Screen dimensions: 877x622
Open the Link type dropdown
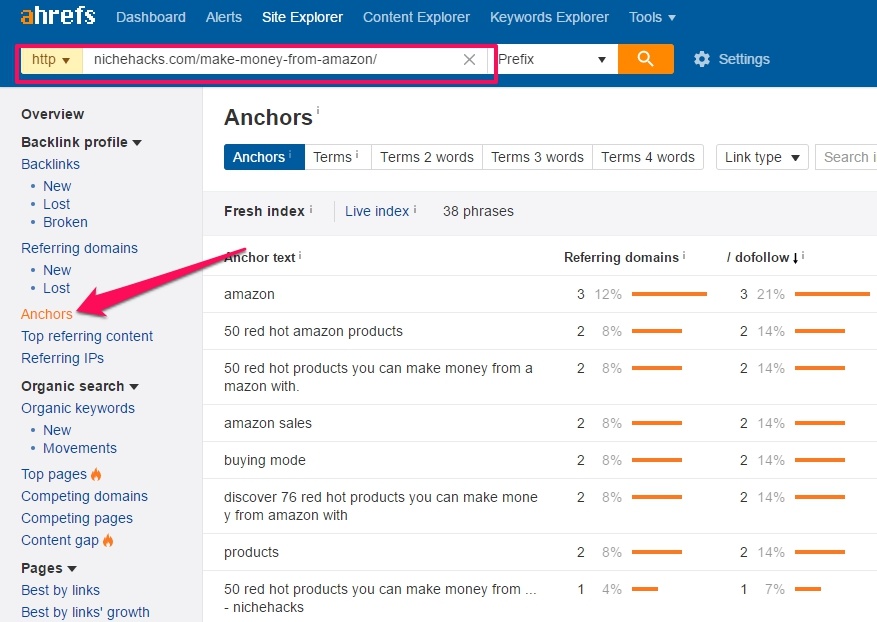point(762,157)
